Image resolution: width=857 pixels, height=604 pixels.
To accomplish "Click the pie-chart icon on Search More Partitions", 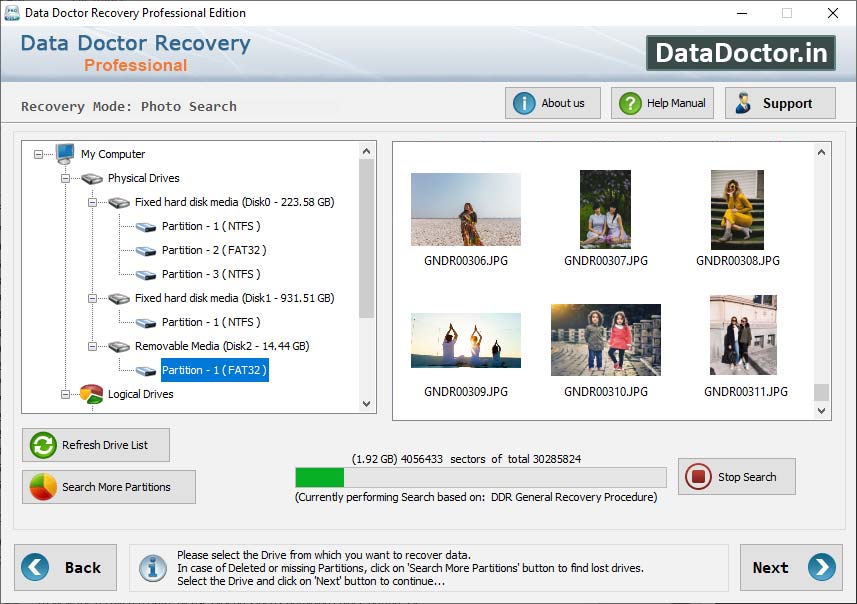I will (41, 486).
